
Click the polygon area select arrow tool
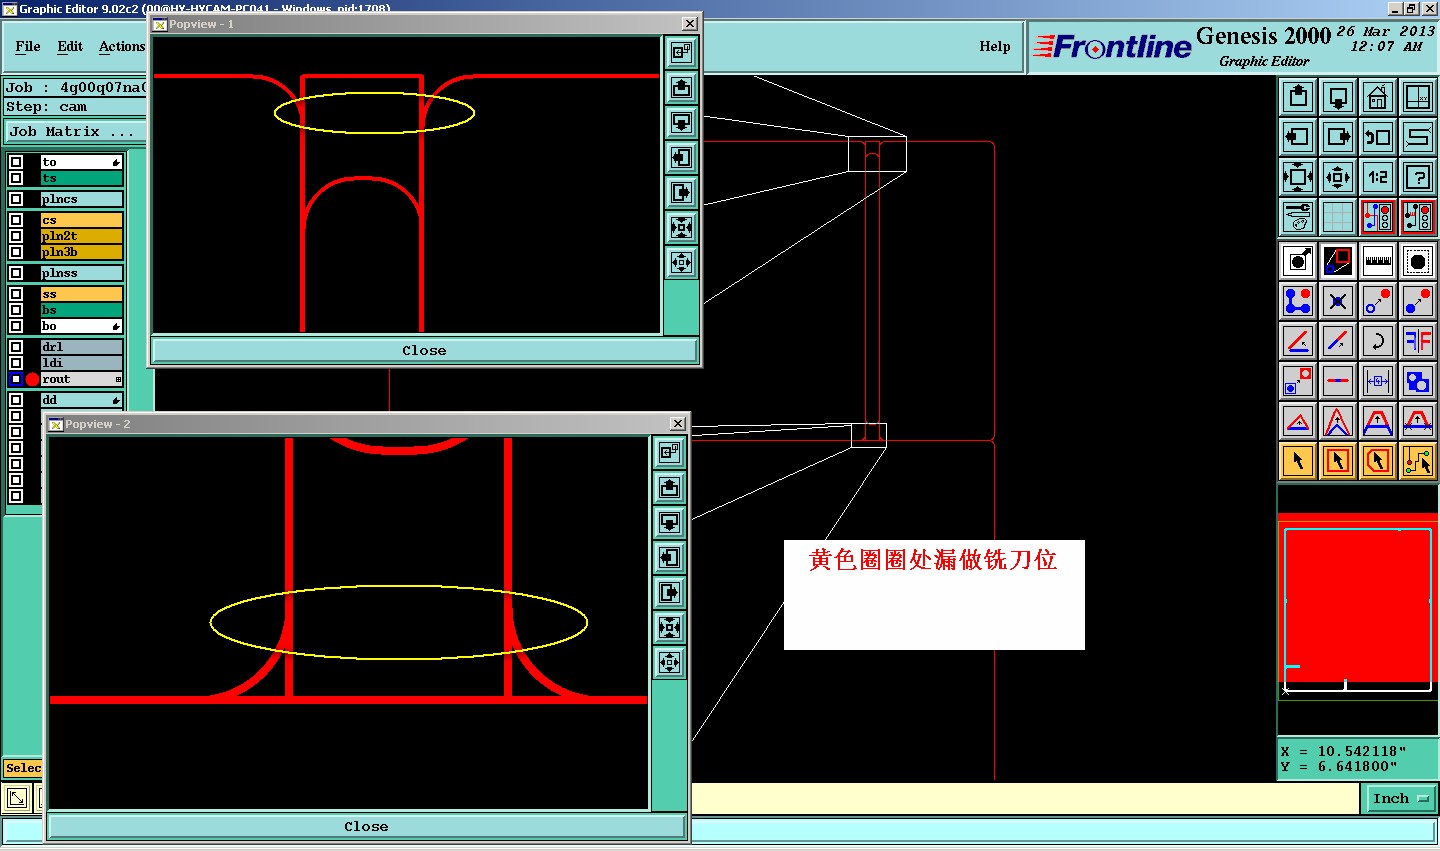(1378, 461)
